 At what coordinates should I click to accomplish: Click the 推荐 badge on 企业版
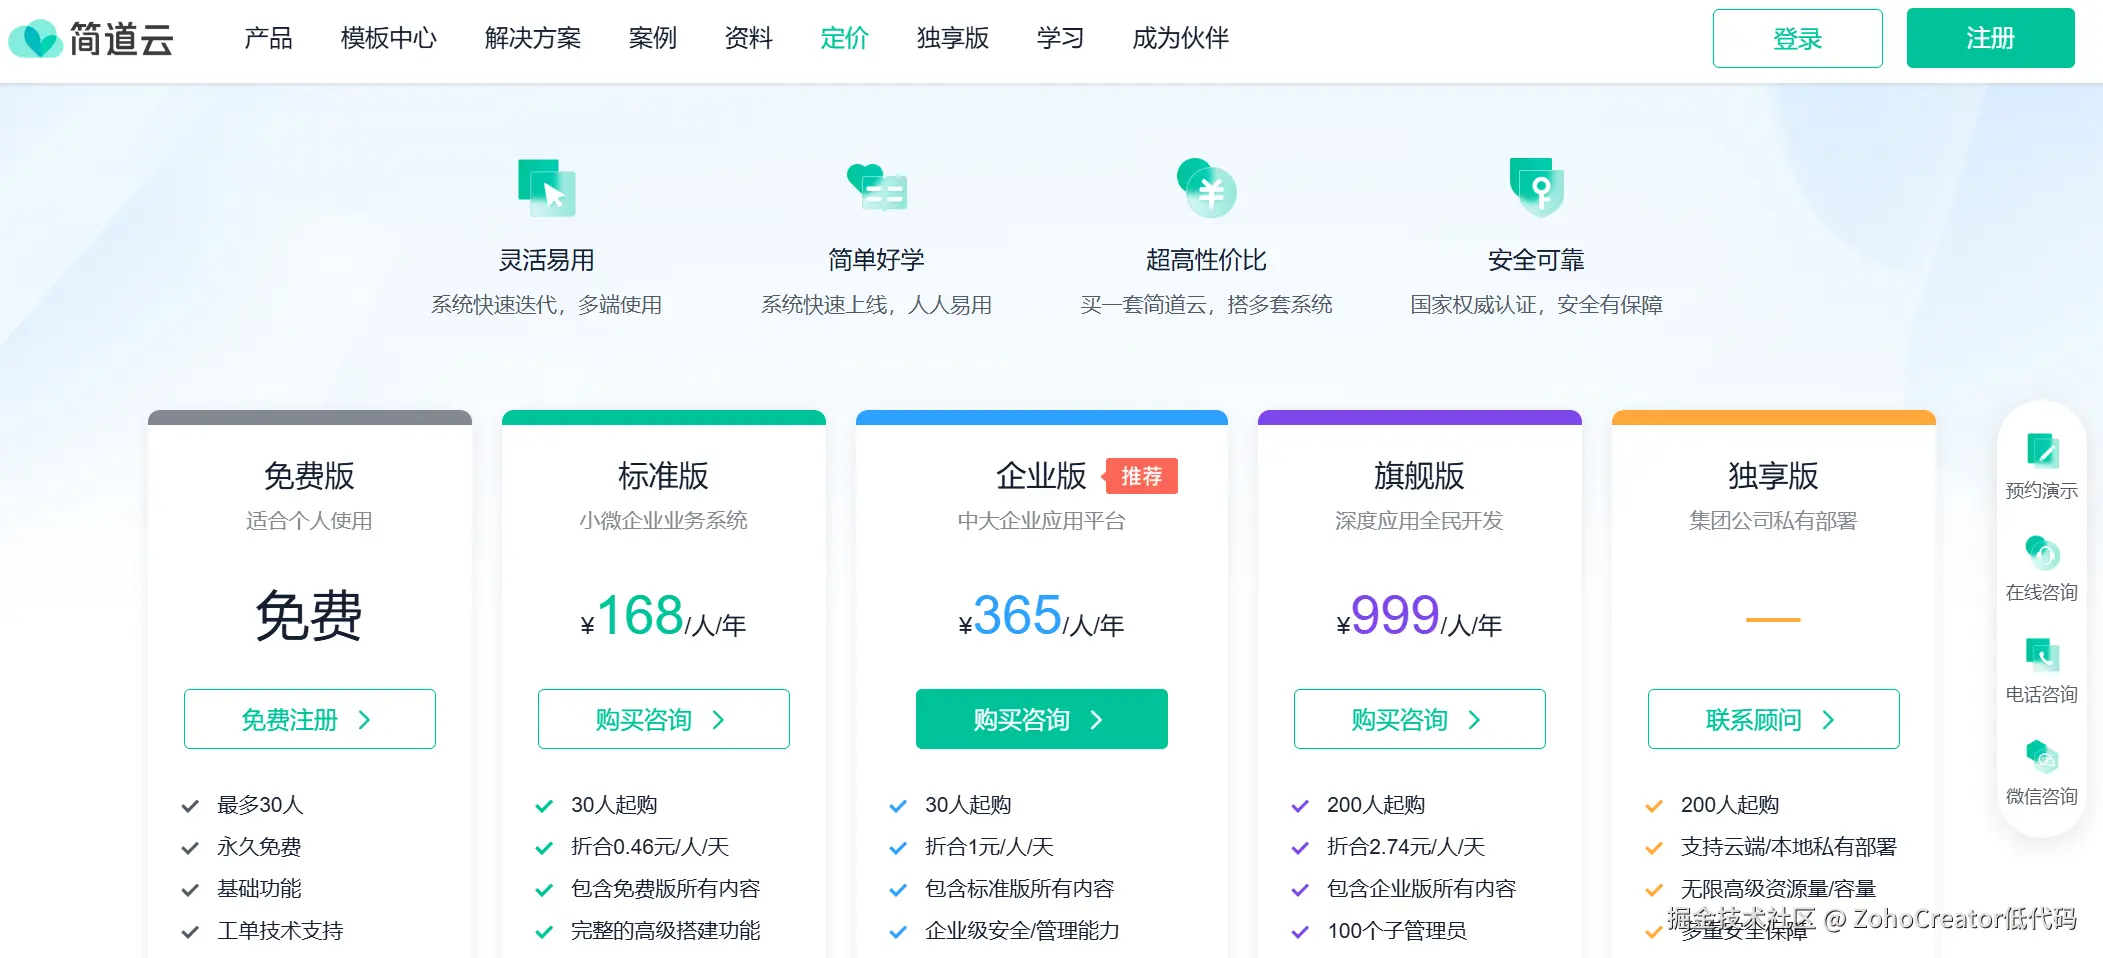pos(1141,476)
